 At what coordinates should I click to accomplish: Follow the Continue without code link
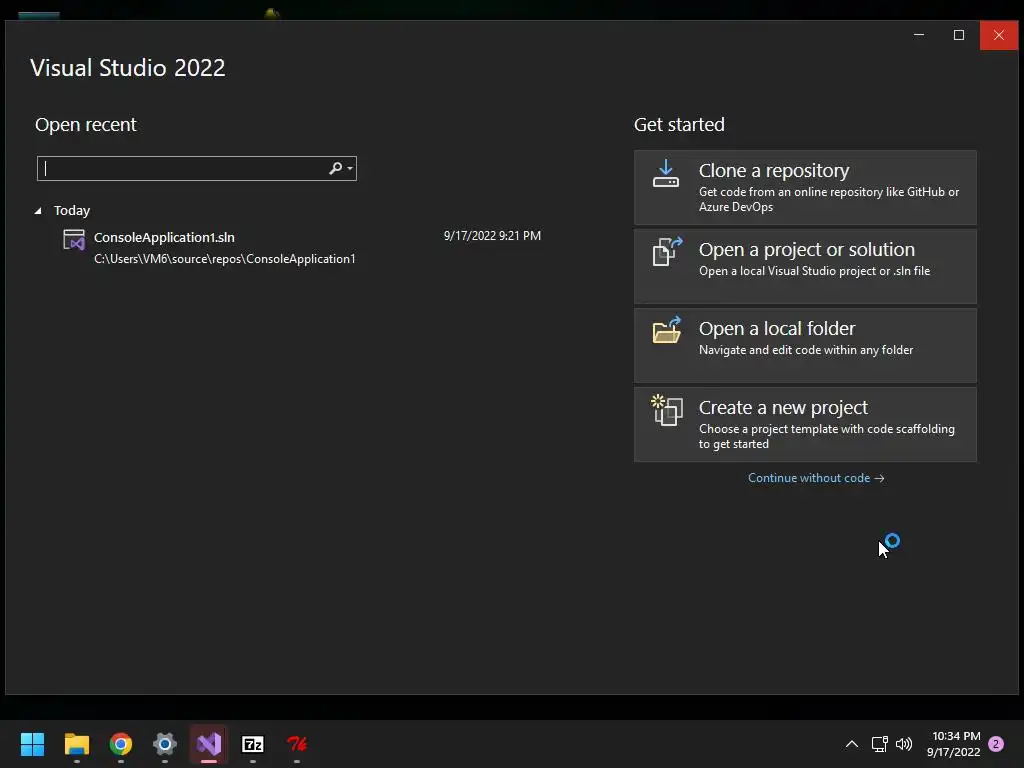(x=816, y=478)
